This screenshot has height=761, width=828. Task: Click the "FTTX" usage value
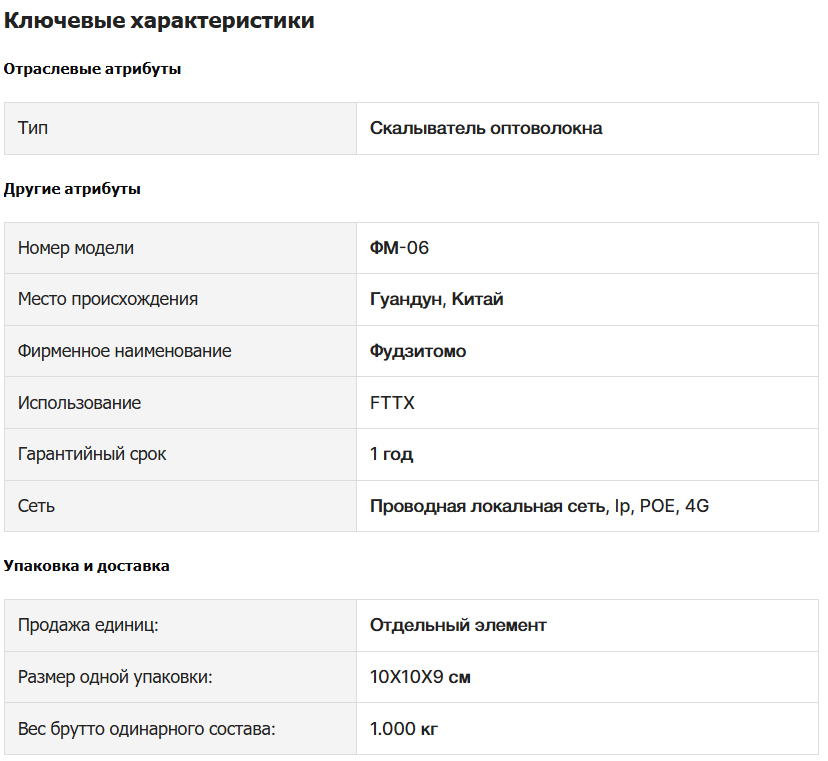(x=392, y=403)
